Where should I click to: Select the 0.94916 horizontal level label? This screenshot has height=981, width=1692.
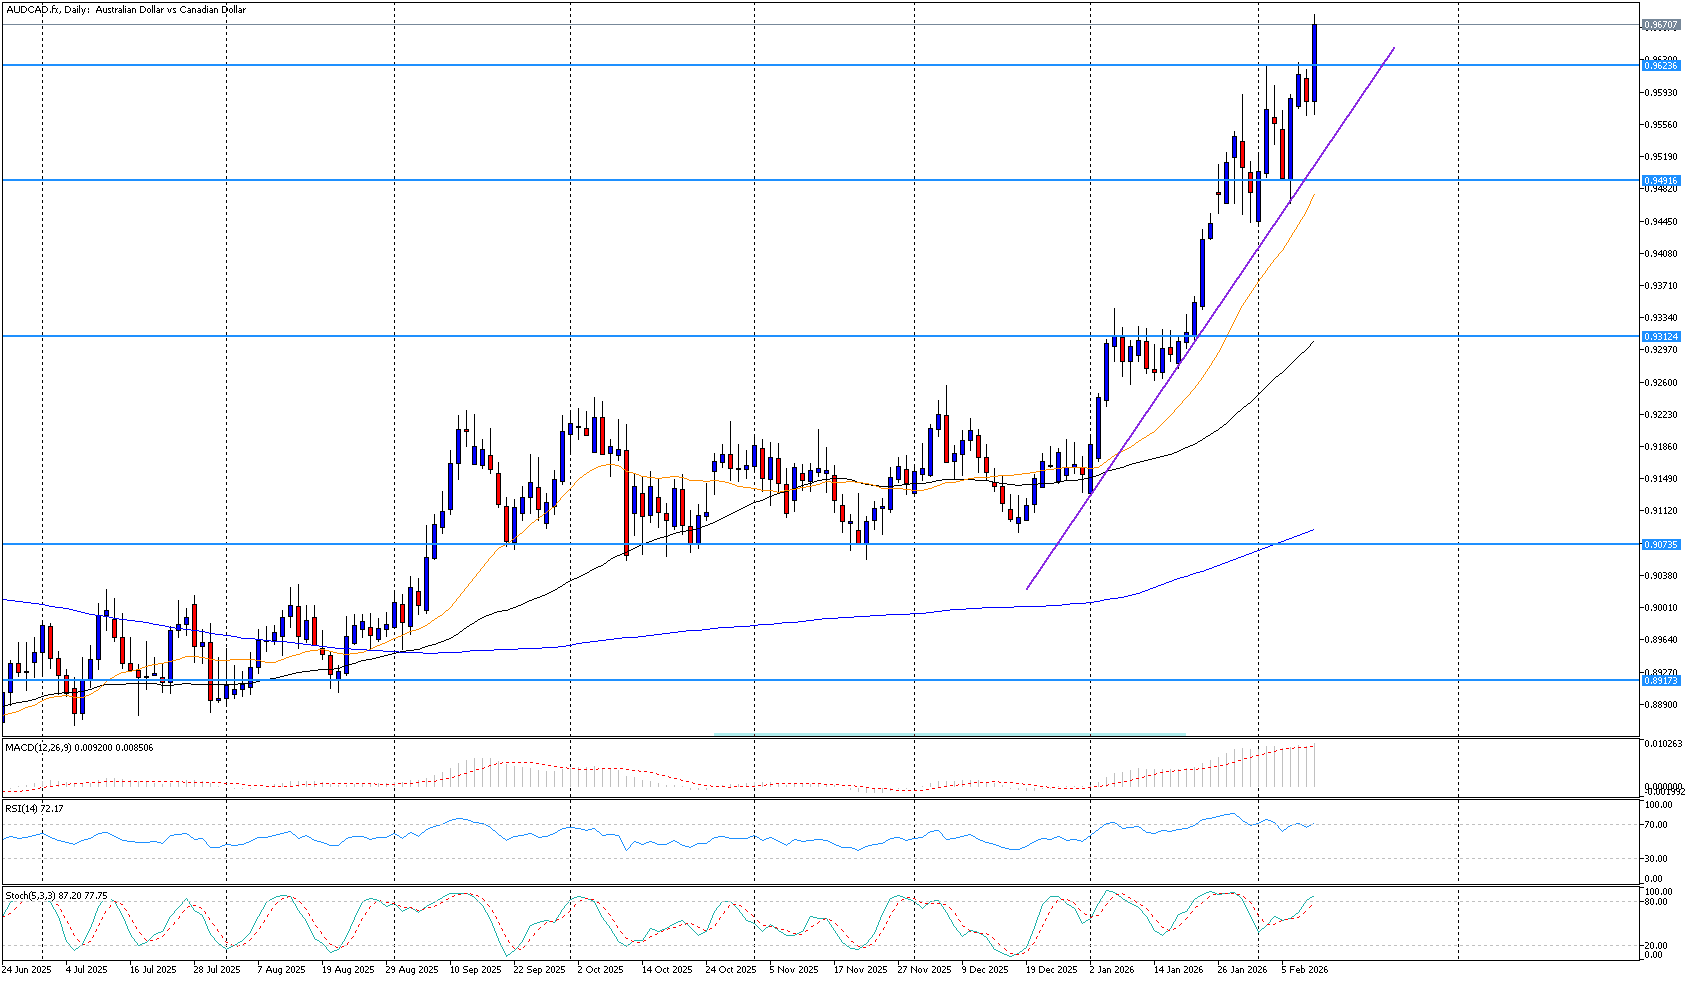pyautogui.click(x=1660, y=181)
